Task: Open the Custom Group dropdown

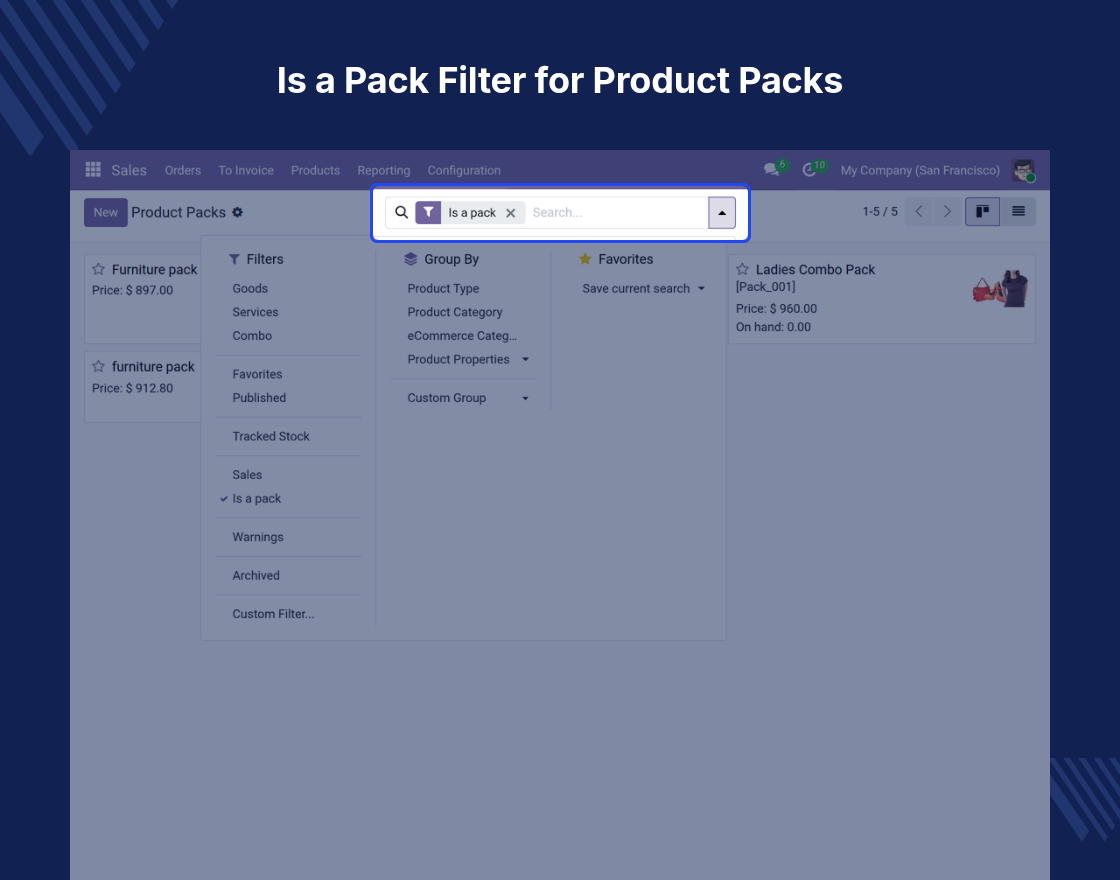Action: 468,398
